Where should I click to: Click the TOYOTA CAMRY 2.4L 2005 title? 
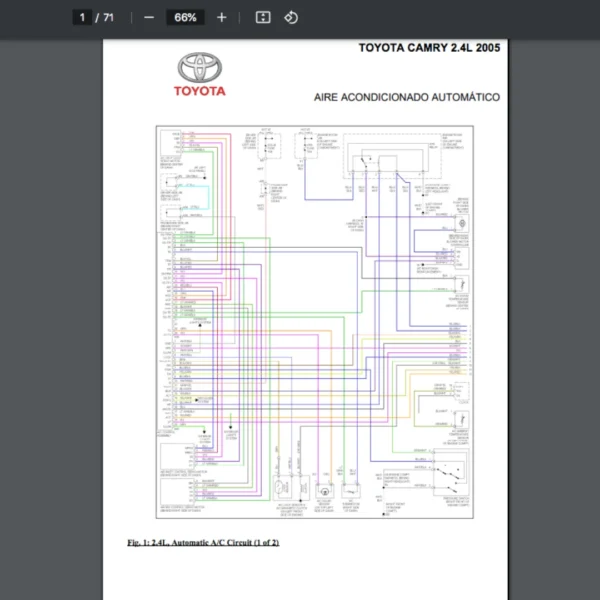[x=429, y=47]
